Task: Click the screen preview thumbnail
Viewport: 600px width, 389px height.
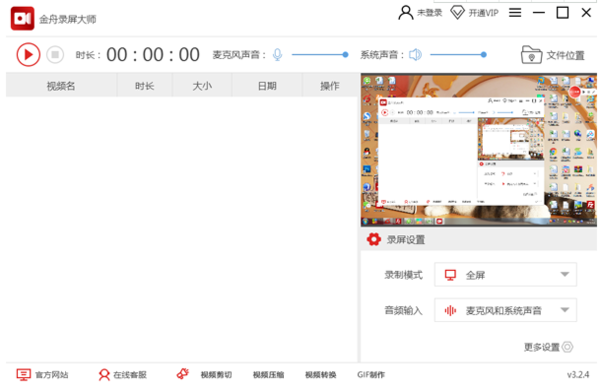Action: 479,150
